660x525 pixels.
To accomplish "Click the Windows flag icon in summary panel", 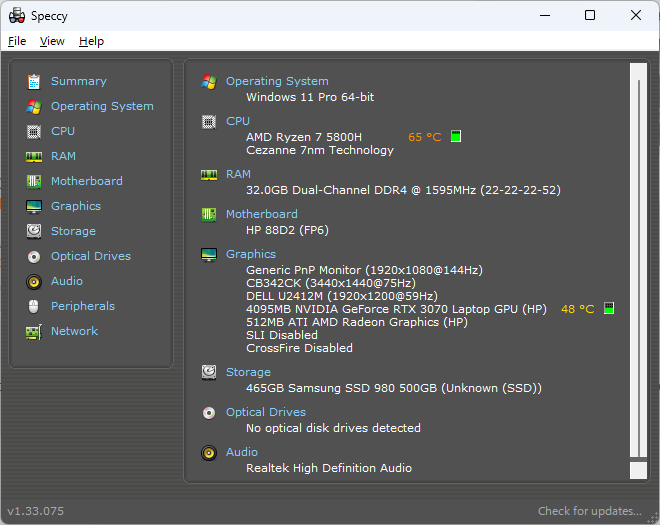I will point(209,82).
